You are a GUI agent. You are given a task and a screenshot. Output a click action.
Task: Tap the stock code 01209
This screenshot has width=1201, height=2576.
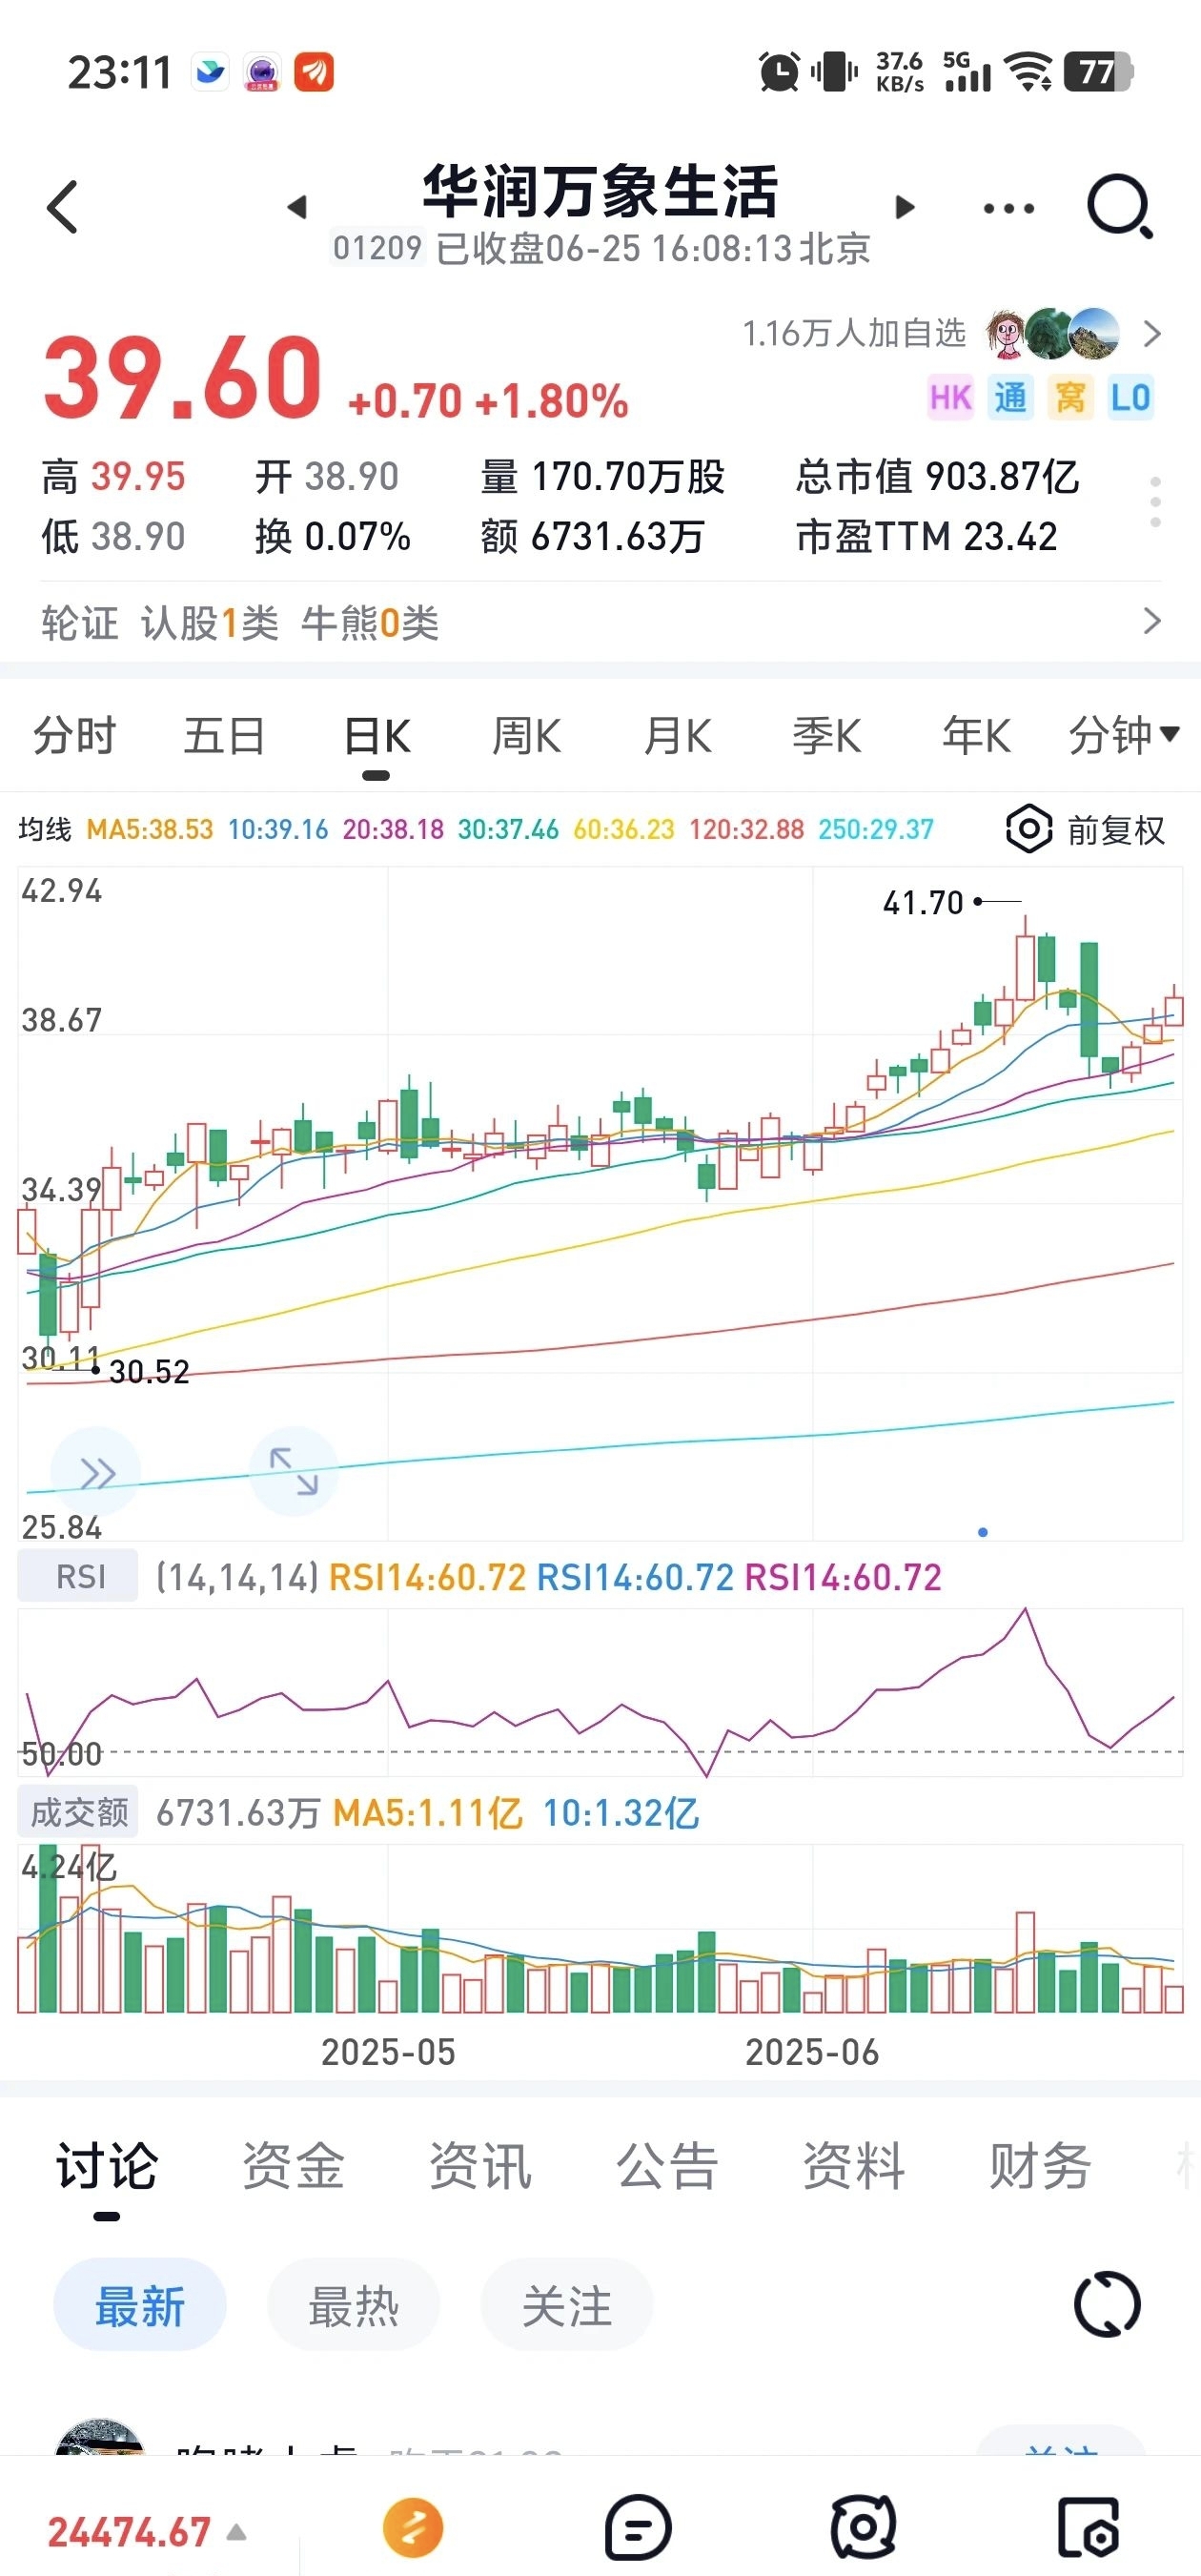[x=377, y=247]
